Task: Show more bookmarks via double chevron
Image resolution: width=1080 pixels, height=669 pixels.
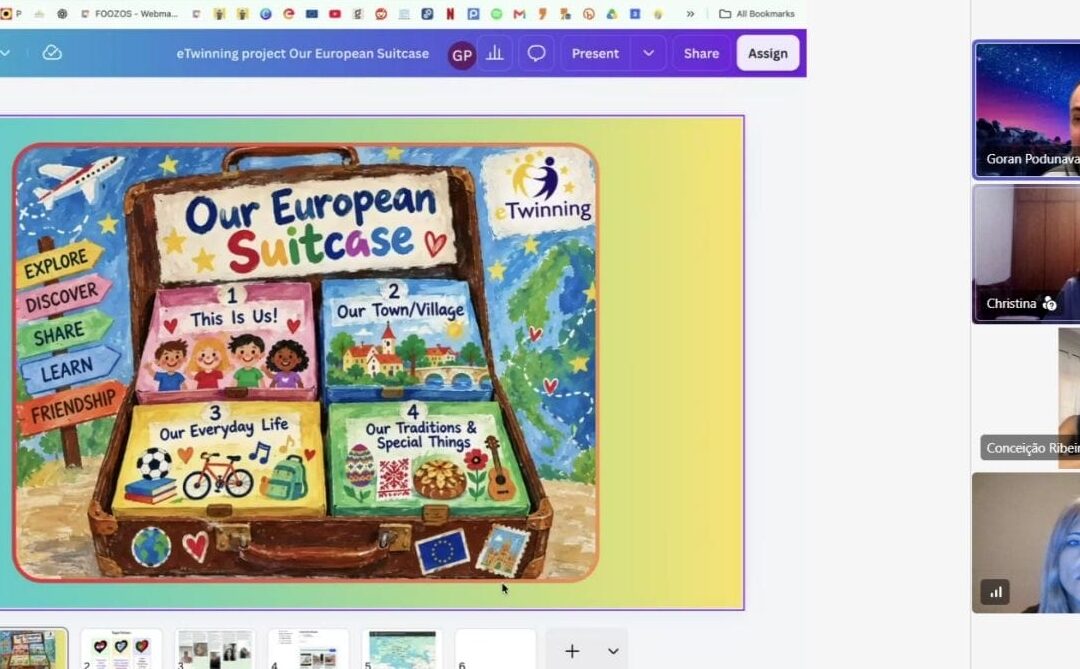Action: click(690, 14)
